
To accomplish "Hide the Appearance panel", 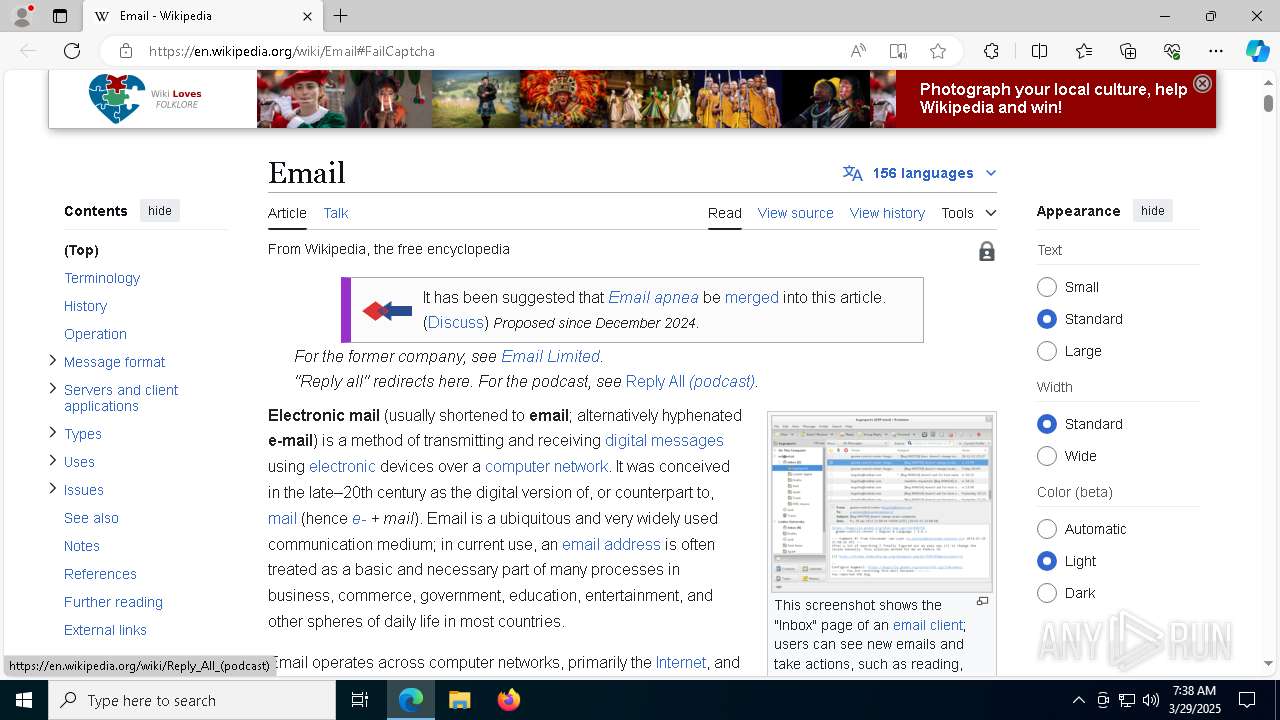I will [x=1152, y=211].
